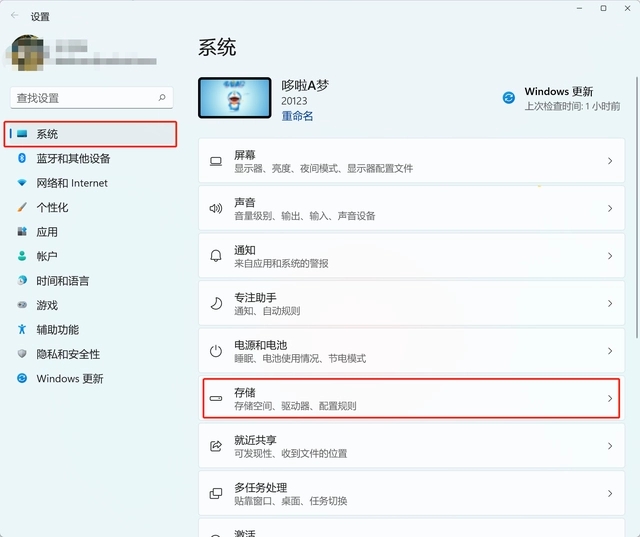Switch to 个性化 settings
This screenshot has width=640, height=537.
click(x=90, y=207)
